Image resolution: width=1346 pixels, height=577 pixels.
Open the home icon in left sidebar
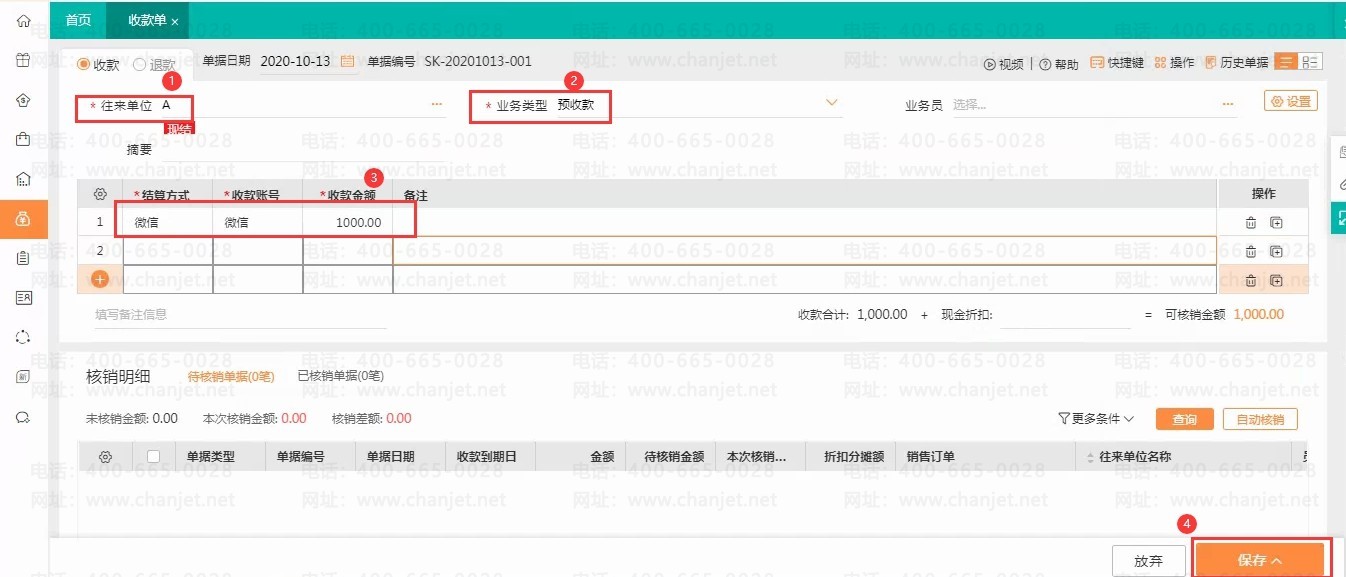[23, 21]
